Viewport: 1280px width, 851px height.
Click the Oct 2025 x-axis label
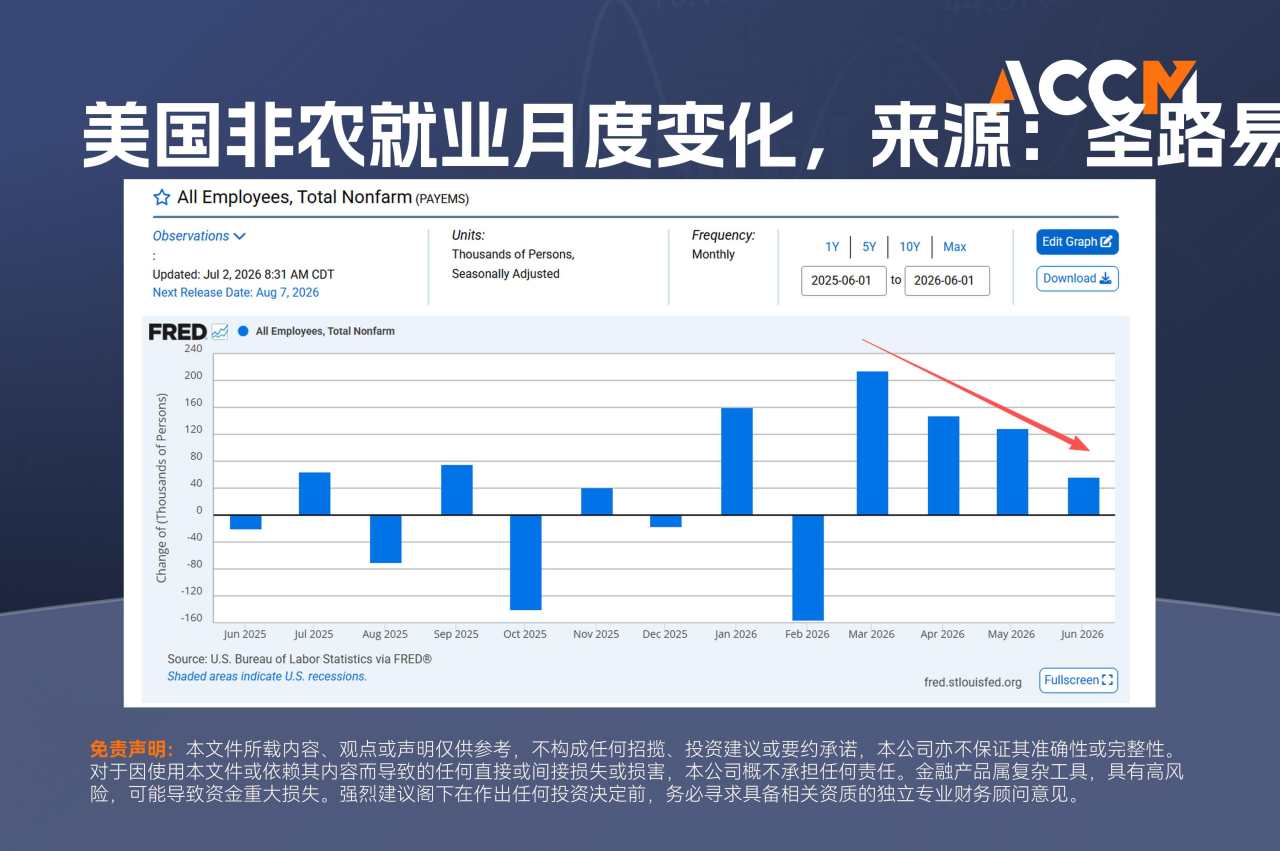pos(525,634)
